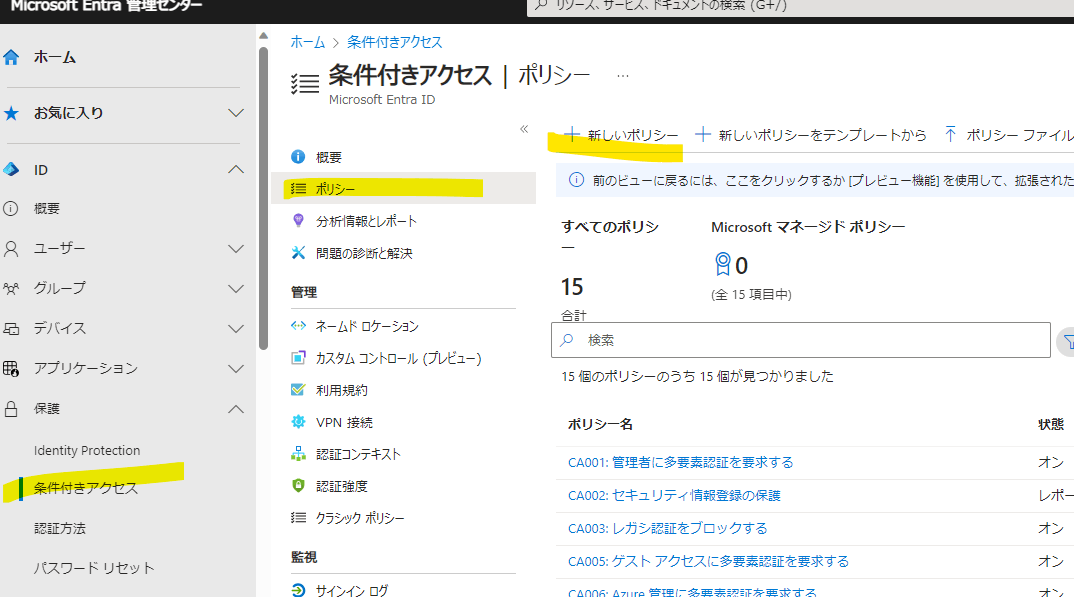
Task: Collapse the 保護 section chevron
Action: (x=236, y=409)
